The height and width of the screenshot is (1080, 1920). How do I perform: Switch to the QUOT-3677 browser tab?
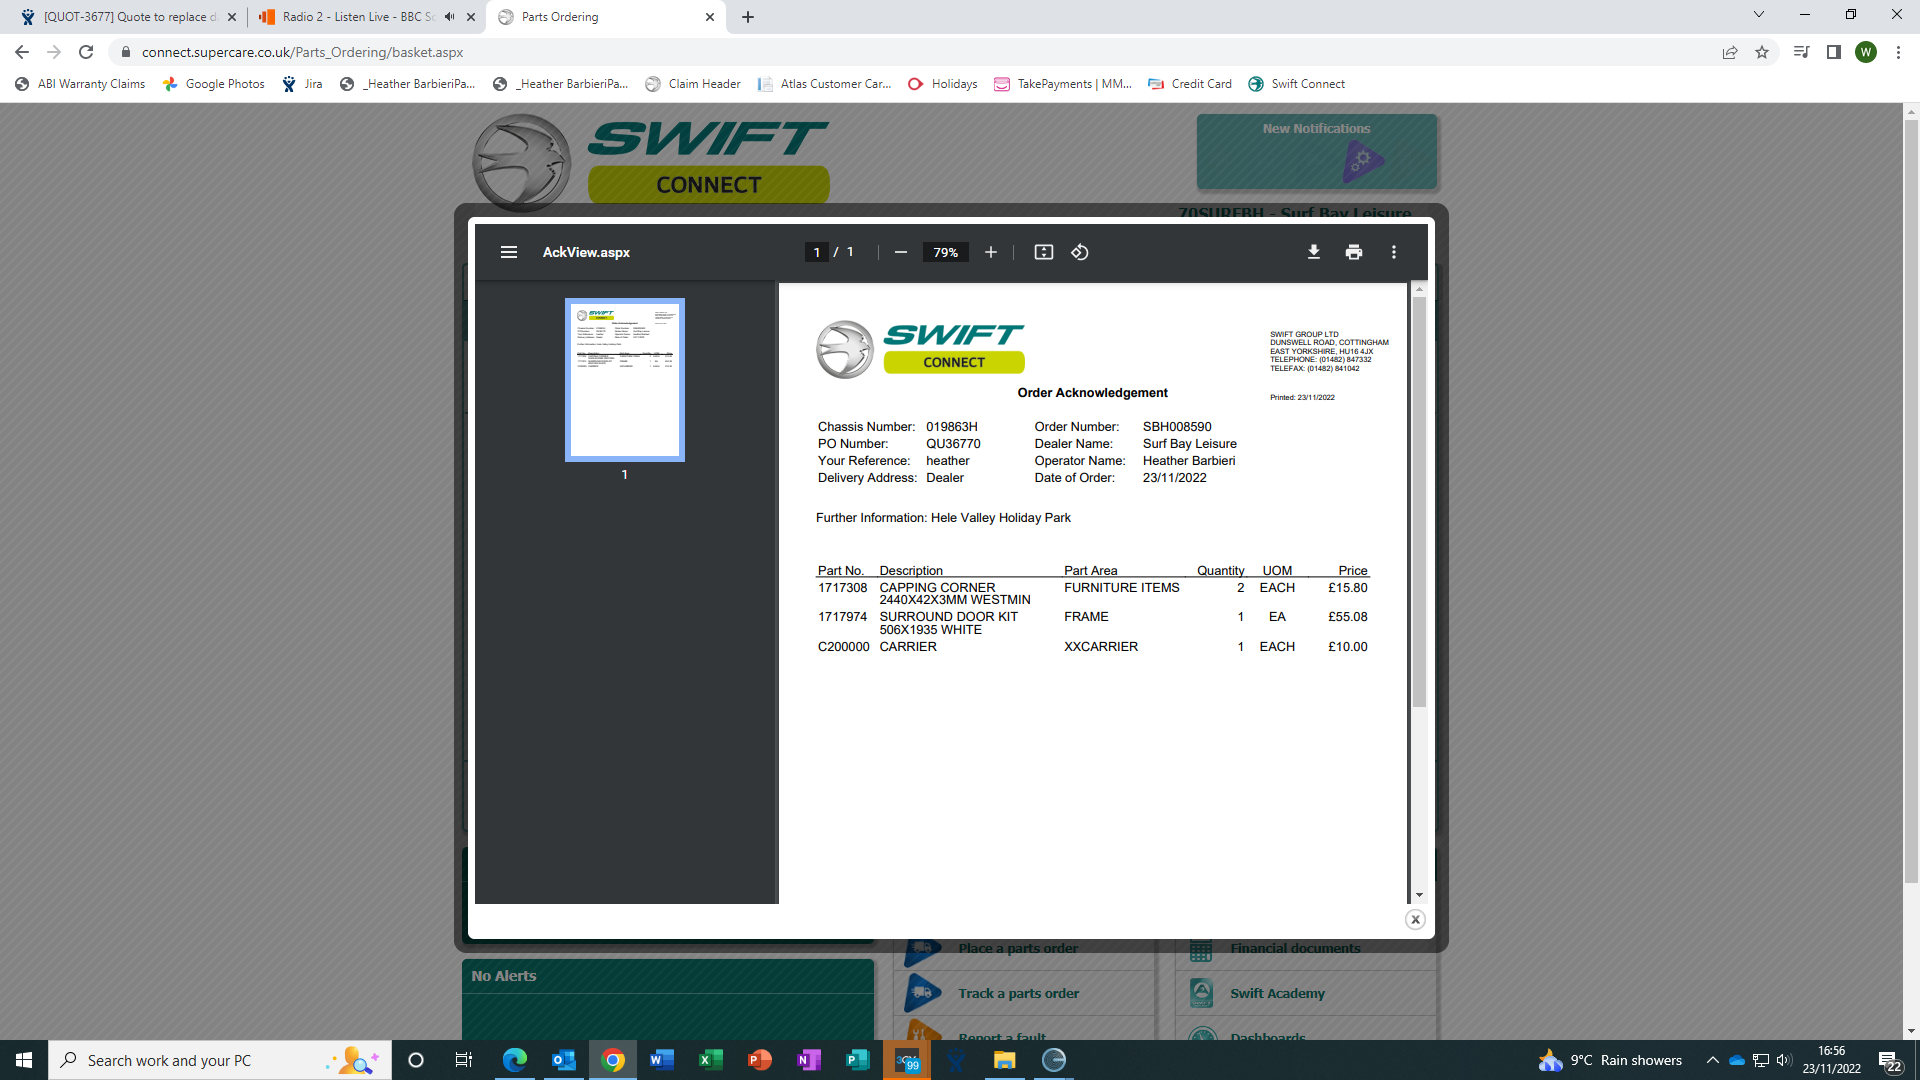tap(130, 17)
